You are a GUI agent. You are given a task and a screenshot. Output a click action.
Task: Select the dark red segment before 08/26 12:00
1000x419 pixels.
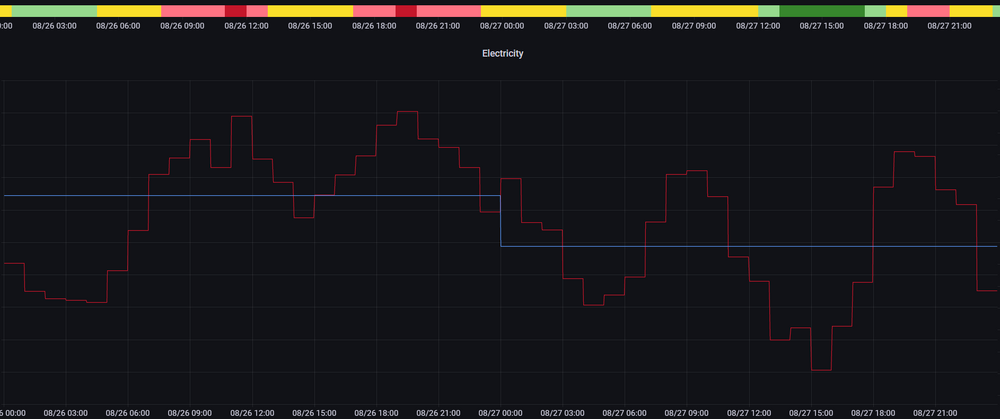pos(235,10)
